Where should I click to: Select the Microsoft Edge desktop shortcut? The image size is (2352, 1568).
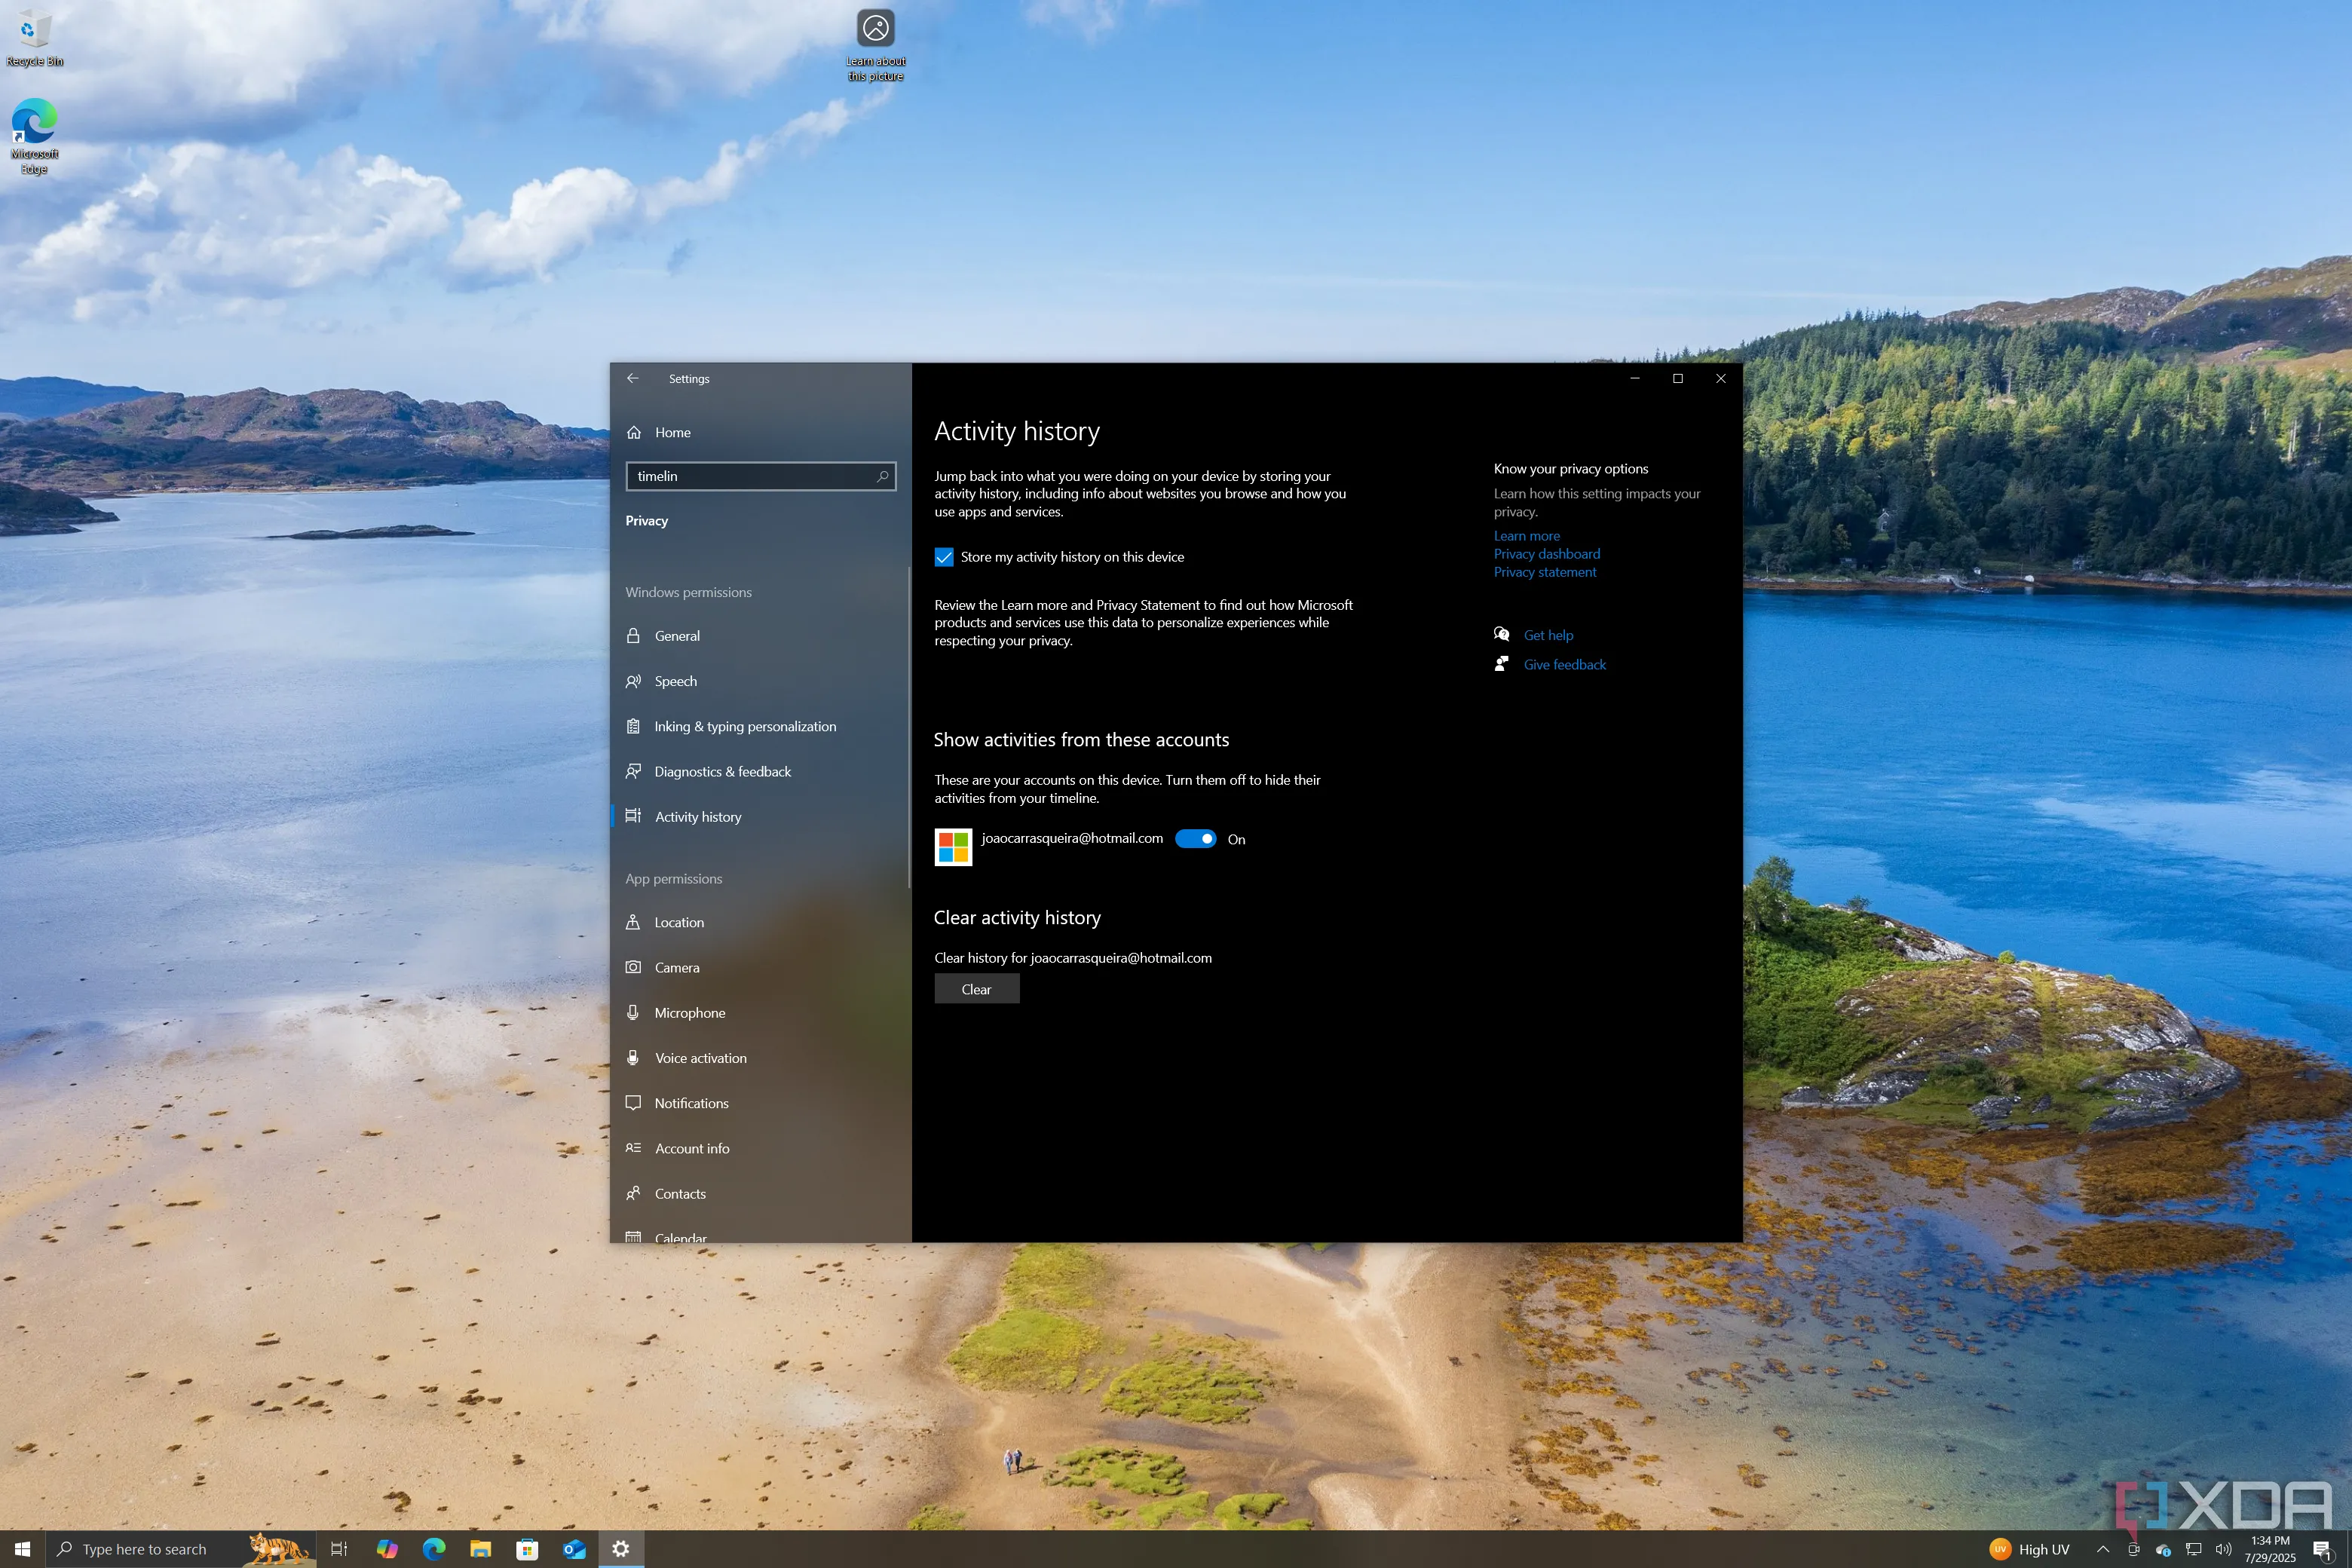pos(34,135)
